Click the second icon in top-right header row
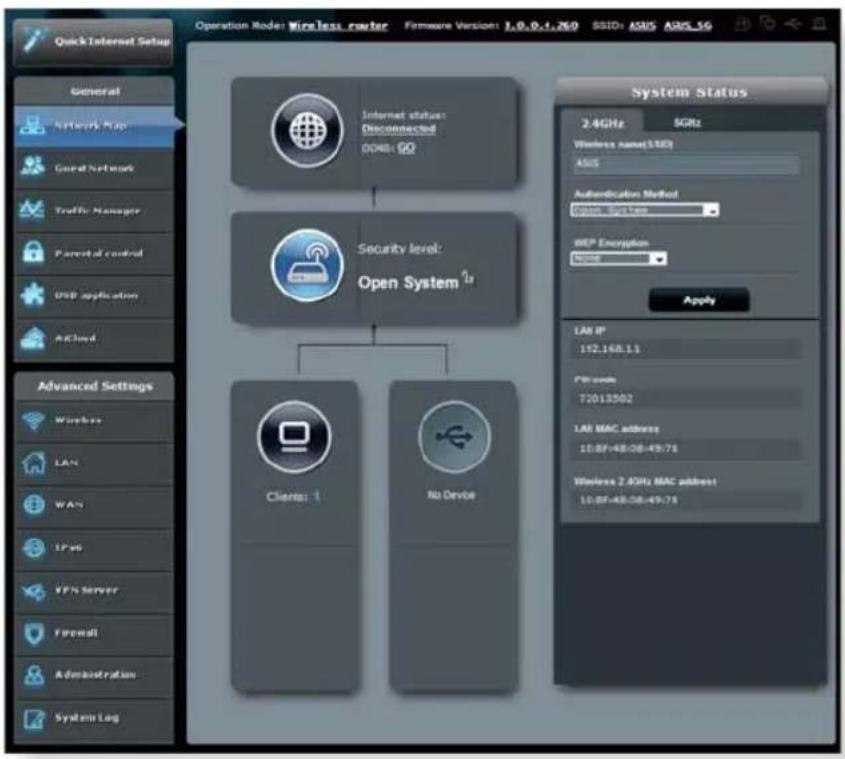Viewport: 845px width, 759px height. (x=767, y=24)
